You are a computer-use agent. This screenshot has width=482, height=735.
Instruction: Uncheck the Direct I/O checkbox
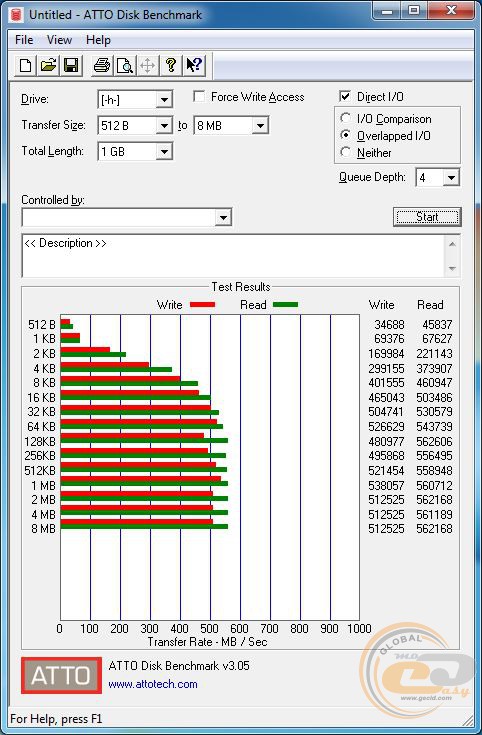point(345,97)
